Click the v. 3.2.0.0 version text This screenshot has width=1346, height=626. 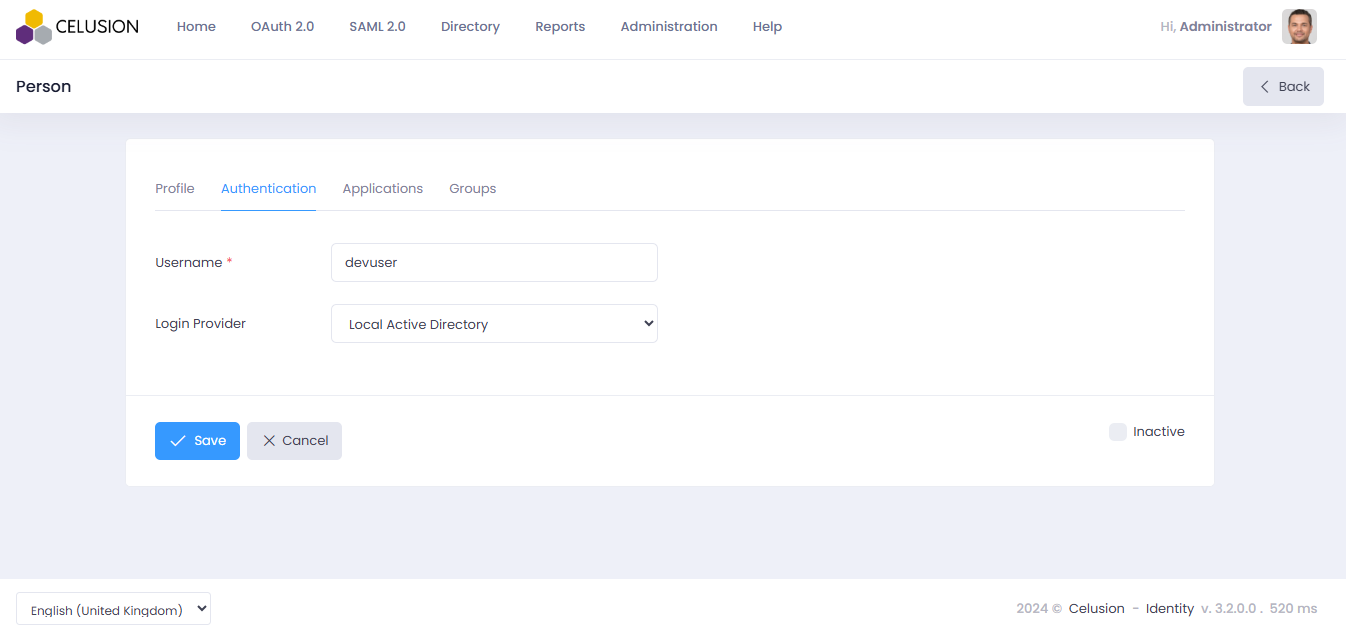[x=1230, y=608]
